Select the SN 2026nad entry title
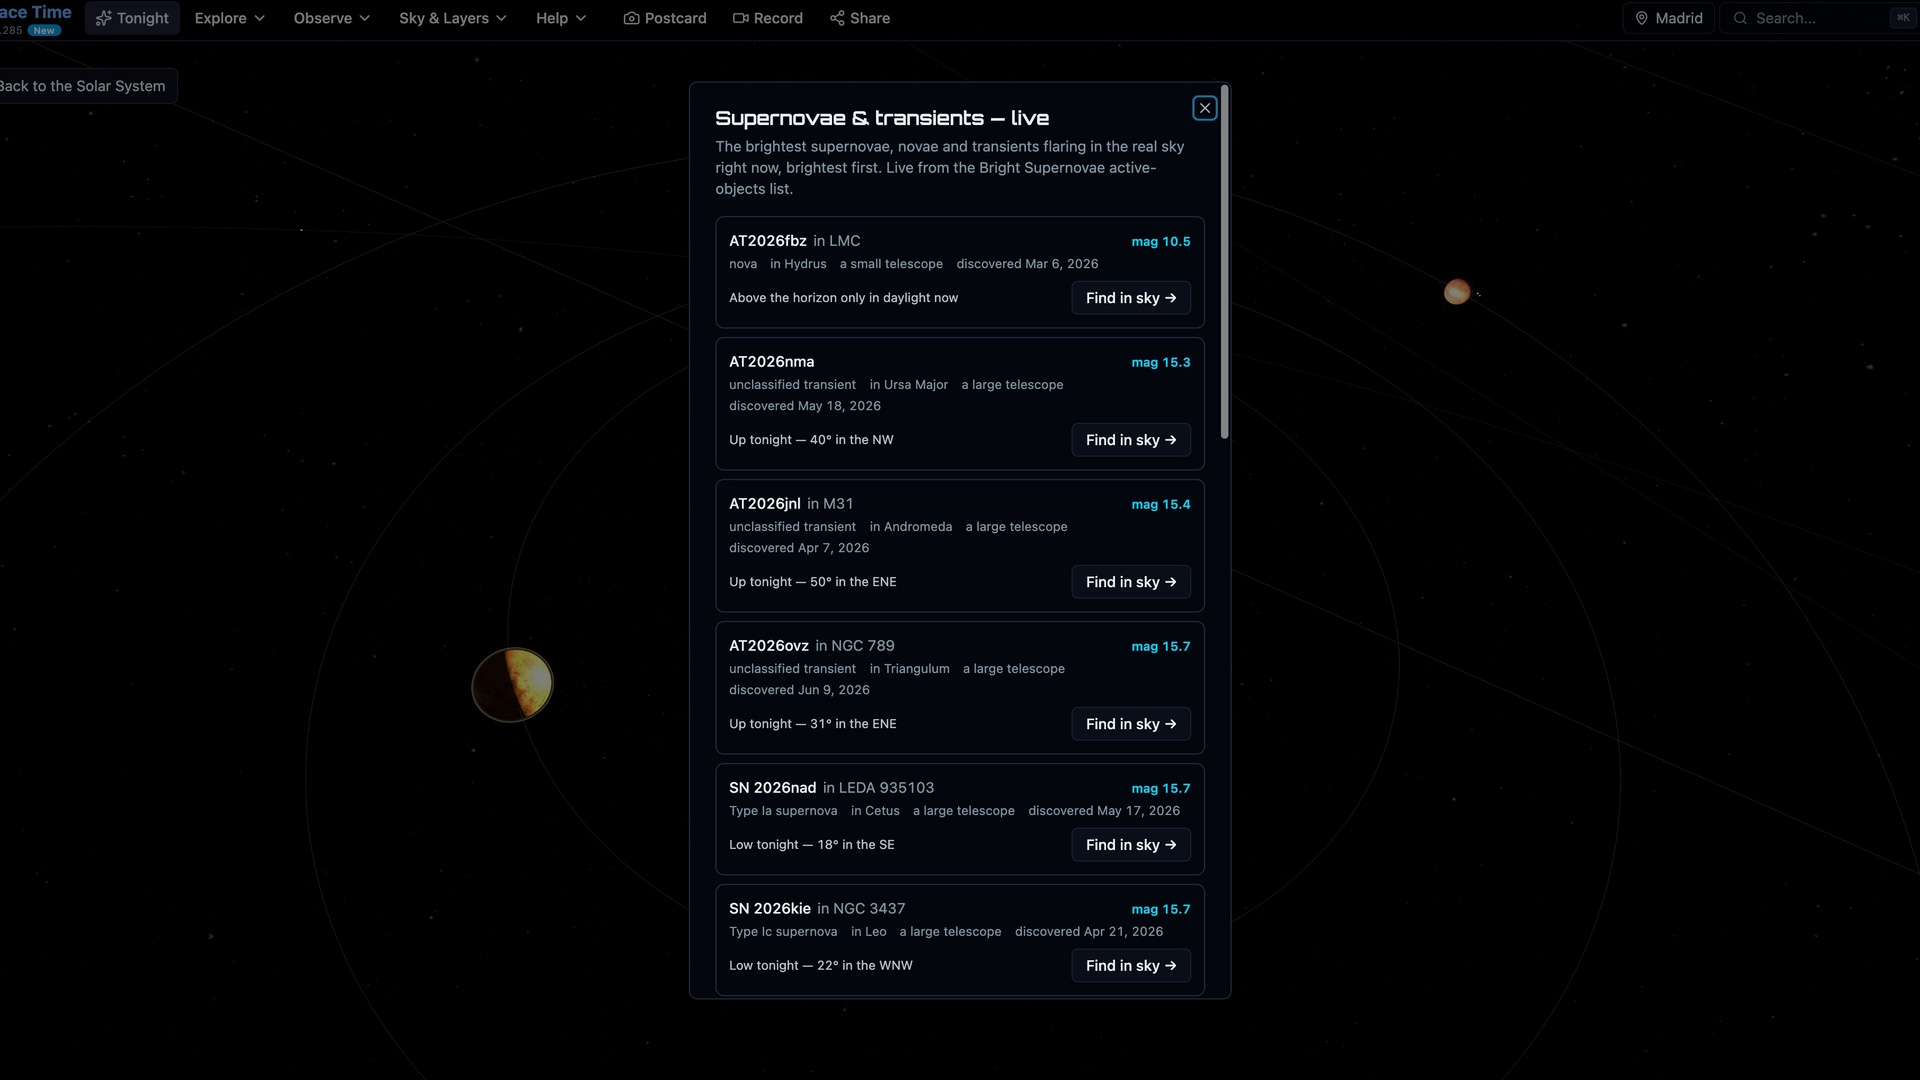Image resolution: width=1920 pixels, height=1080 pixels. (x=772, y=788)
